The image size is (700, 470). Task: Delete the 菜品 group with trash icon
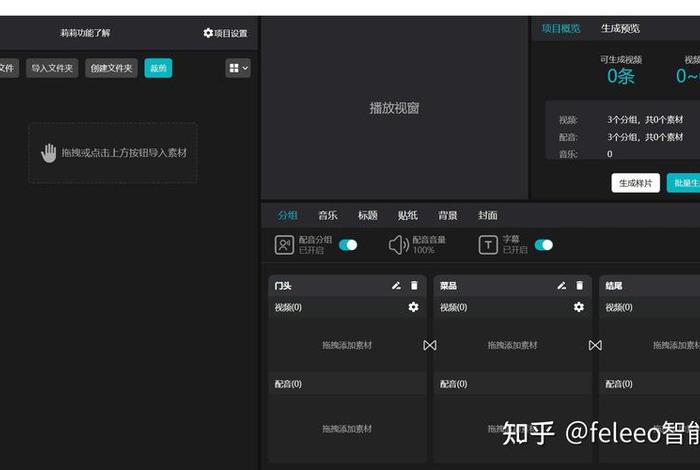[x=579, y=286]
